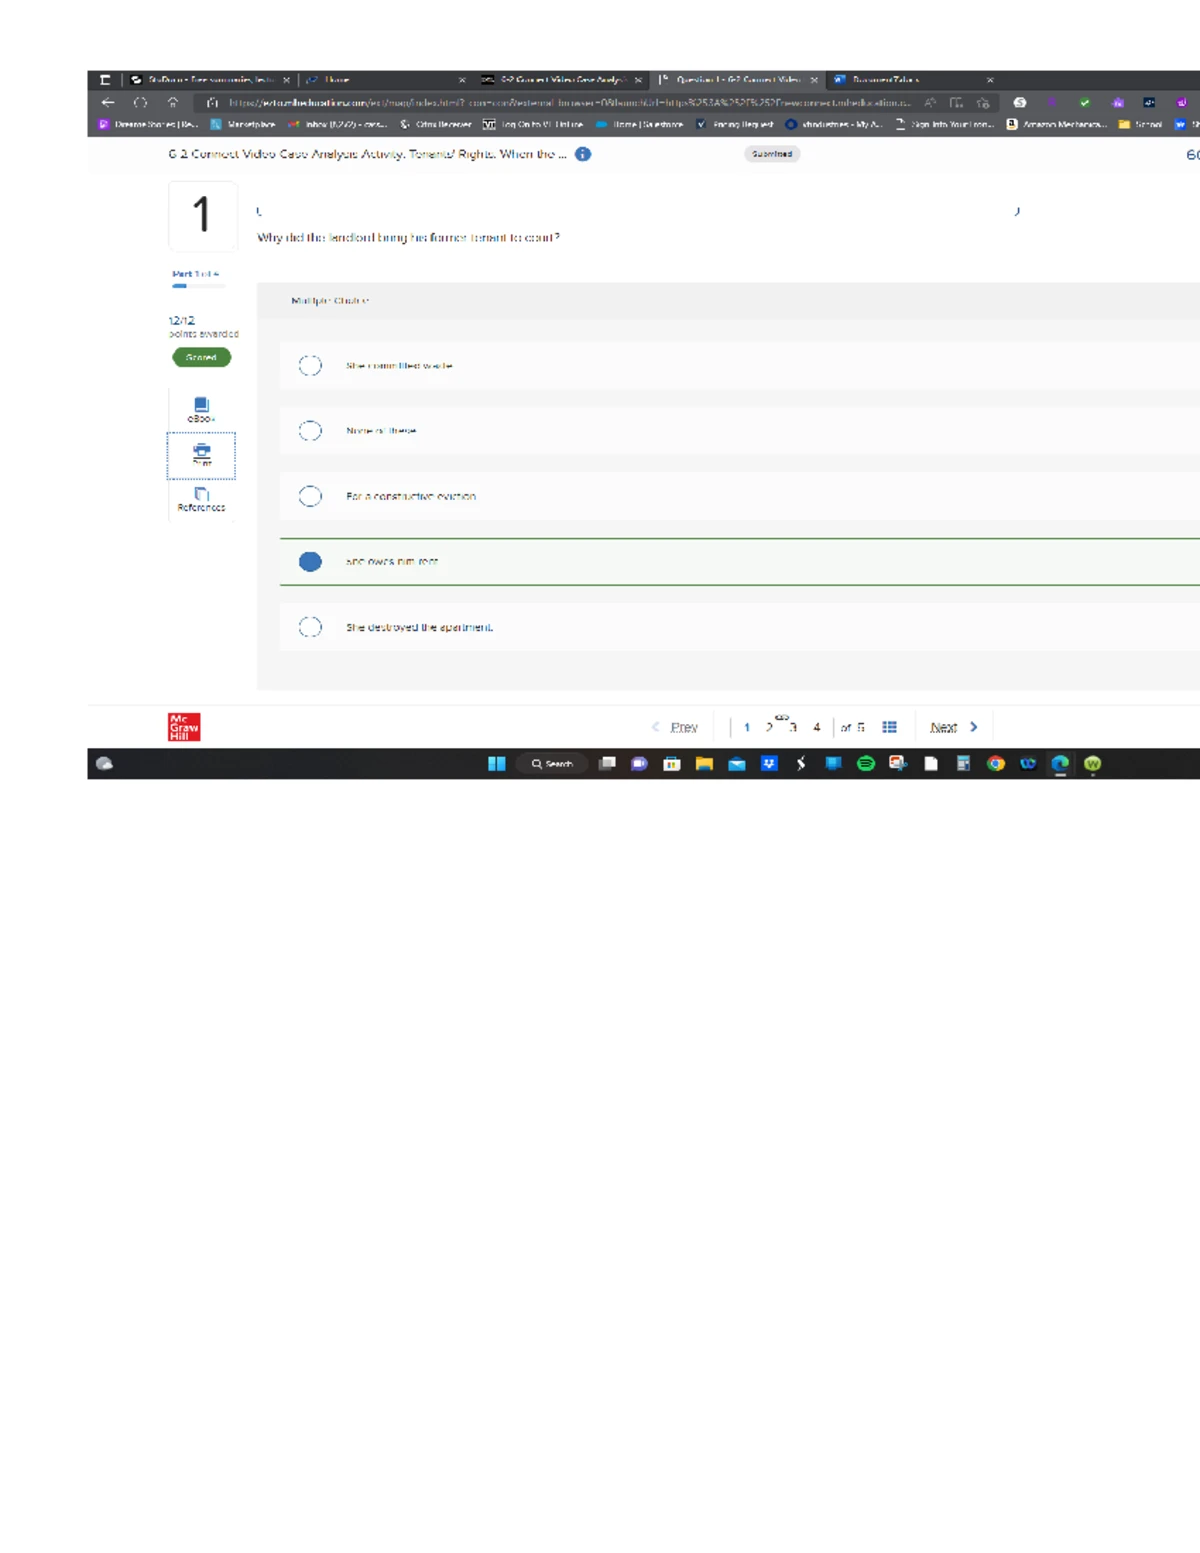Open Spotify from the taskbar
This screenshot has height=1553, width=1200.
click(866, 764)
